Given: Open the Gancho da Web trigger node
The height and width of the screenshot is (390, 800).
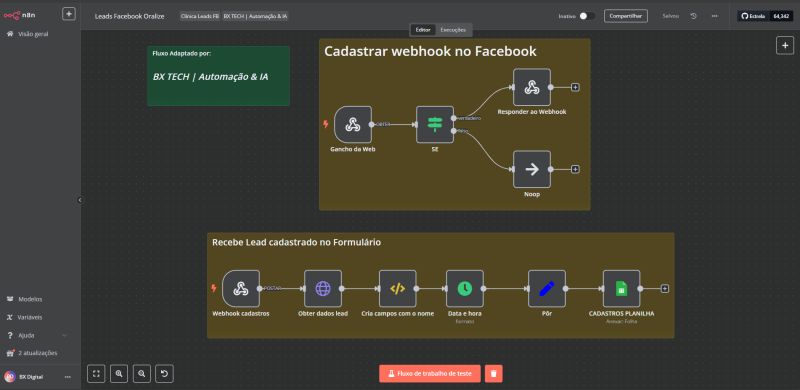Looking at the screenshot, I should click(x=353, y=124).
